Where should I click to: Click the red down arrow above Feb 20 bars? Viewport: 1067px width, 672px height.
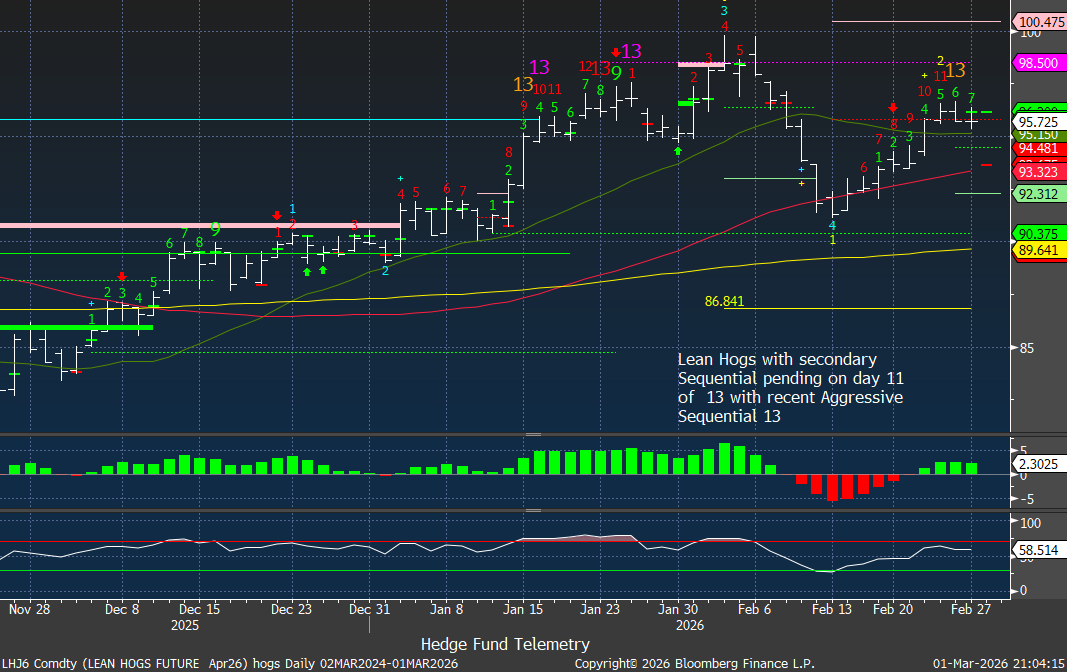893,107
